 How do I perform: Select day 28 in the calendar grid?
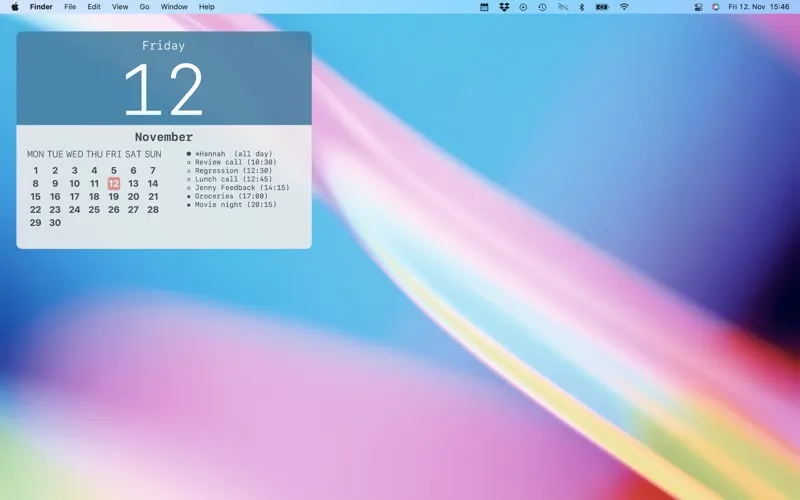tap(153, 210)
